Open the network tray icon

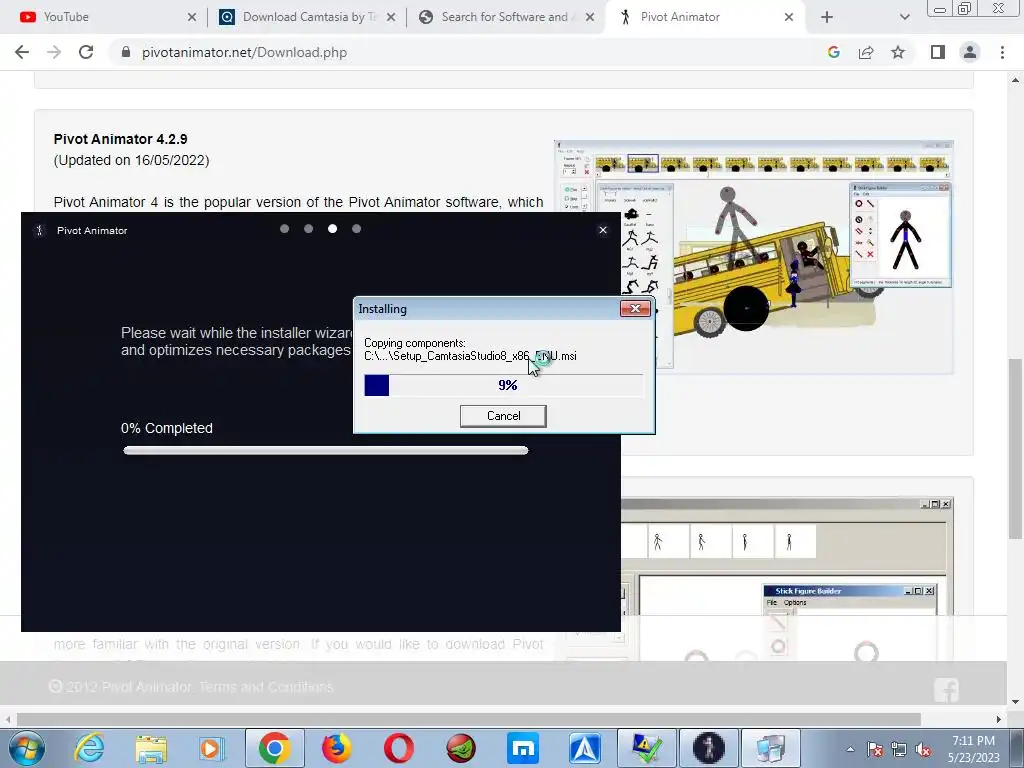[899, 749]
